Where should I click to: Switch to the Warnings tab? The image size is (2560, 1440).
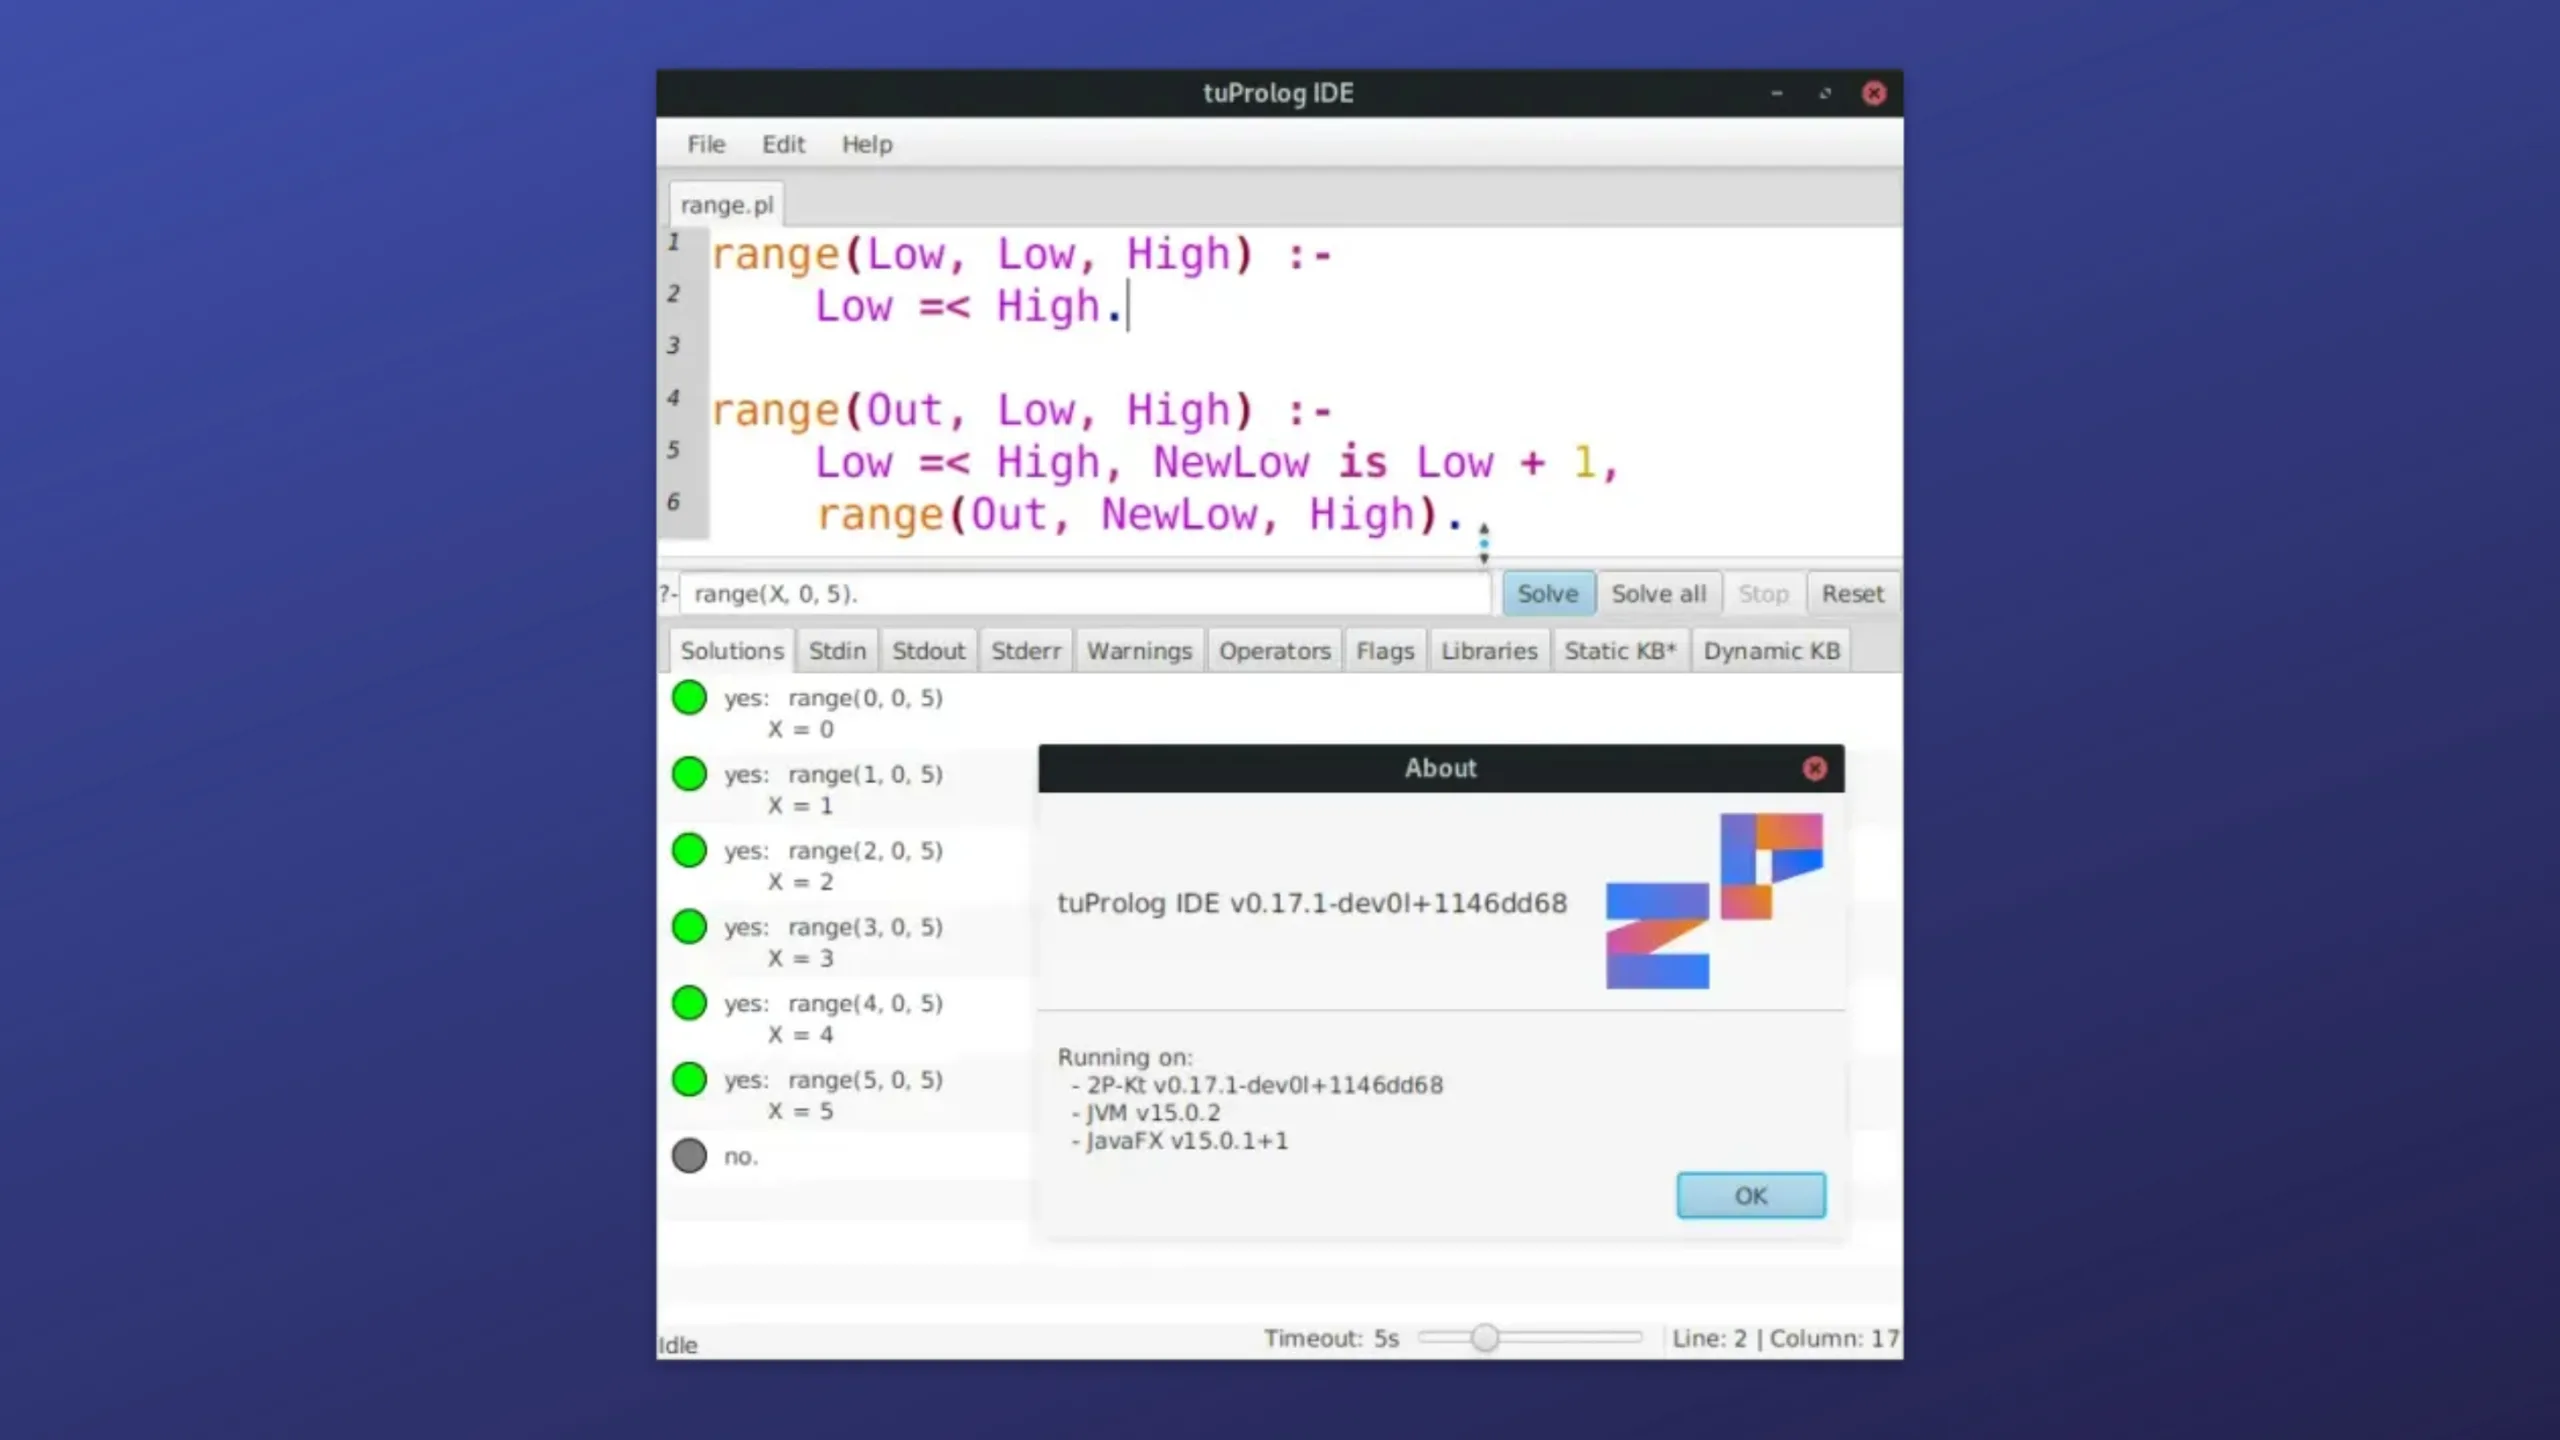(x=1139, y=651)
